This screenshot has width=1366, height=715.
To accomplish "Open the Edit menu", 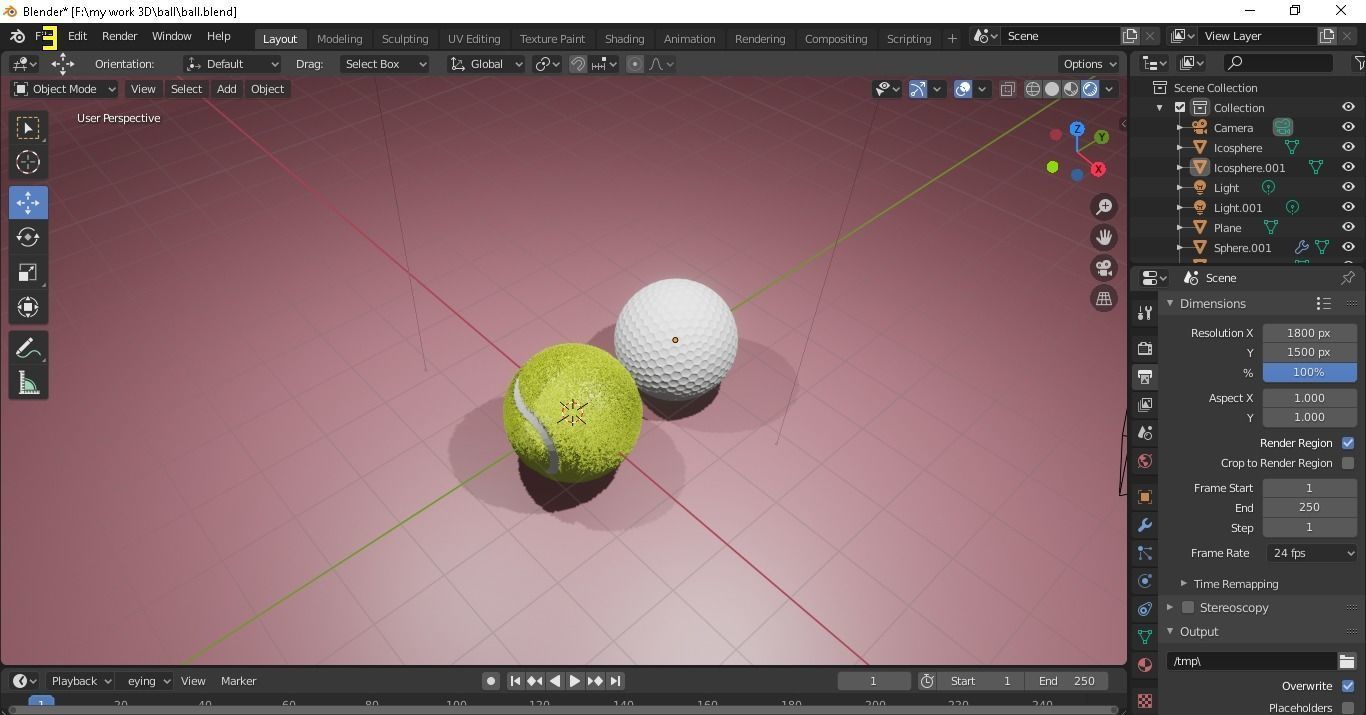I will (77, 36).
